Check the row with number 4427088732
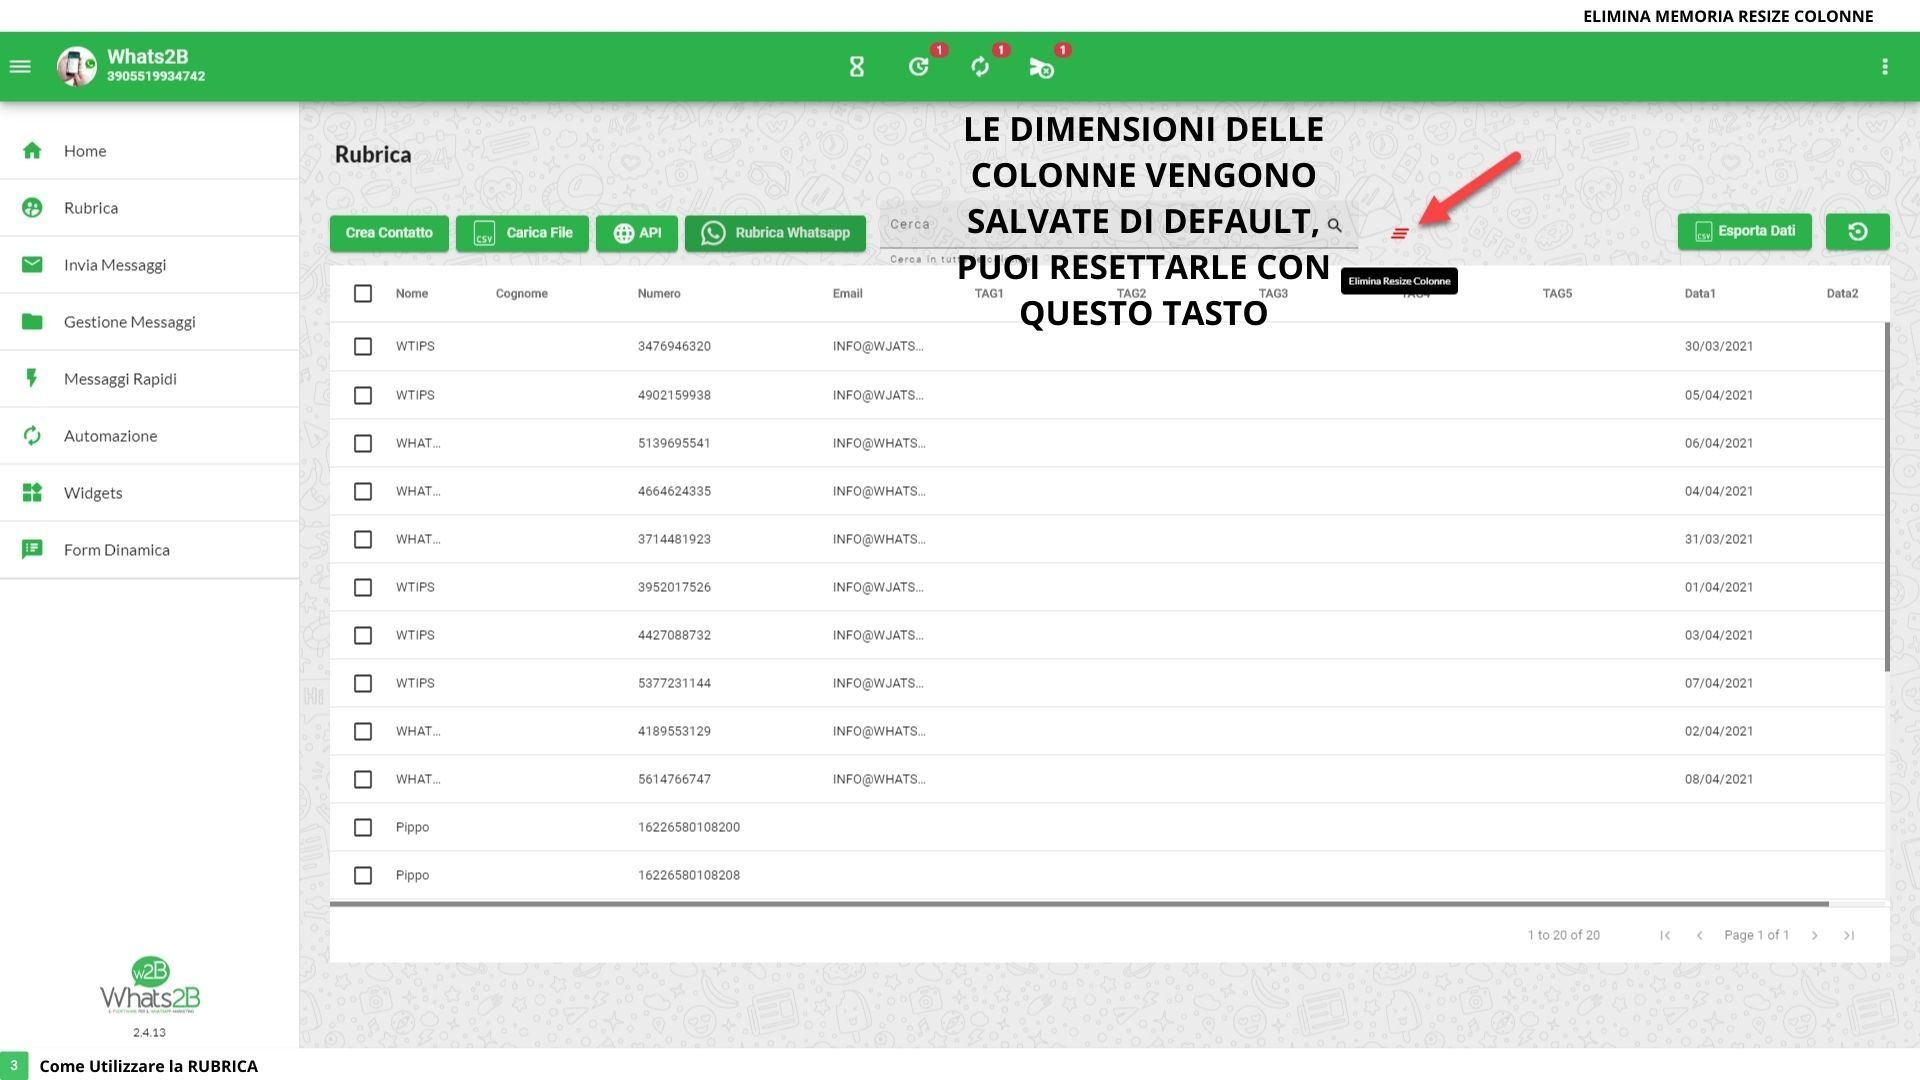Viewport: 1920px width, 1080px height. (x=363, y=635)
